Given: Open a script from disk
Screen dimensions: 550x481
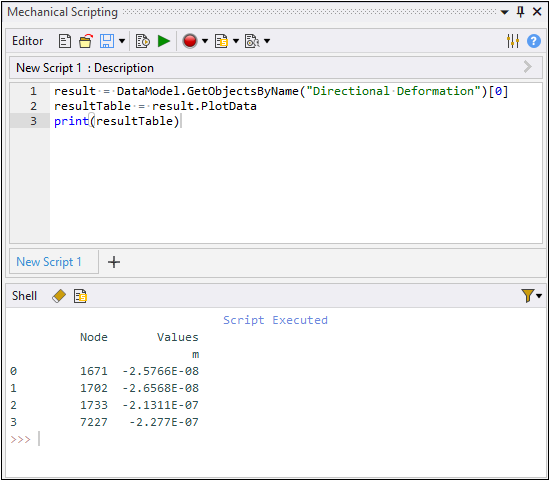Looking at the screenshot, I should click(x=86, y=41).
